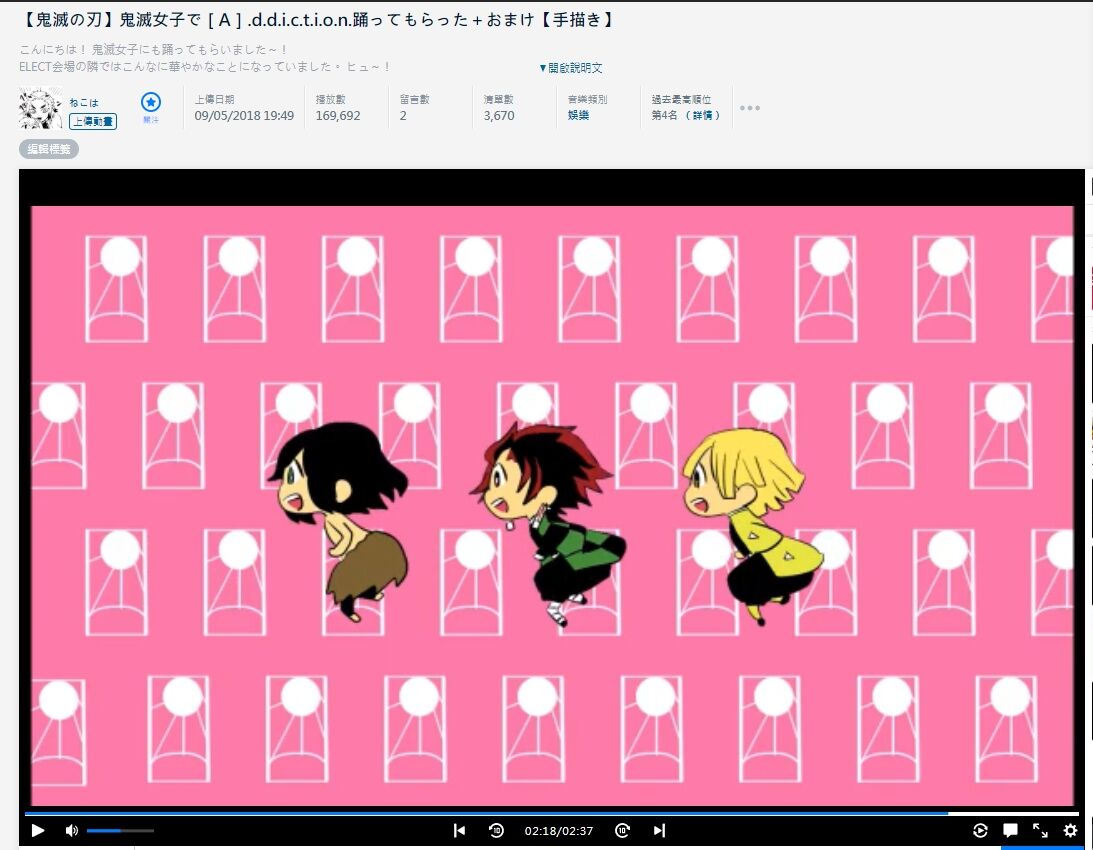Rewind 10 seconds icon

pyautogui.click(x=496, y=830)
